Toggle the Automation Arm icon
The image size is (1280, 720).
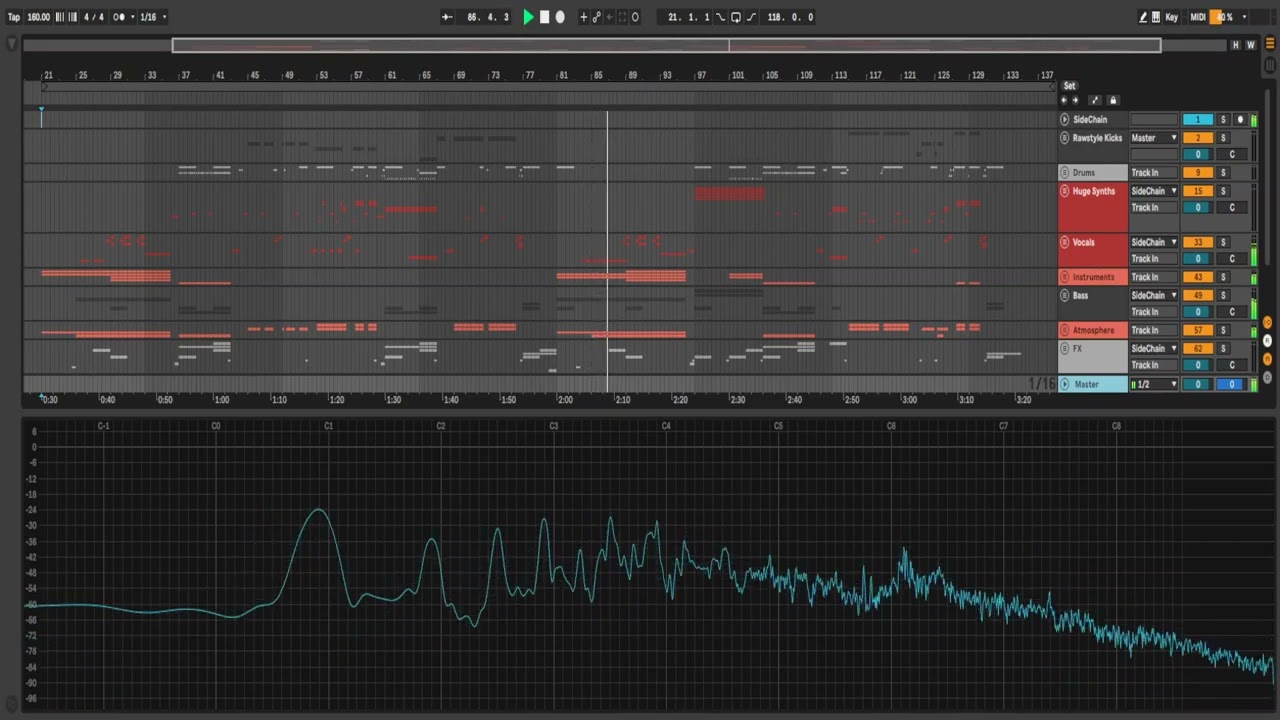597,17
